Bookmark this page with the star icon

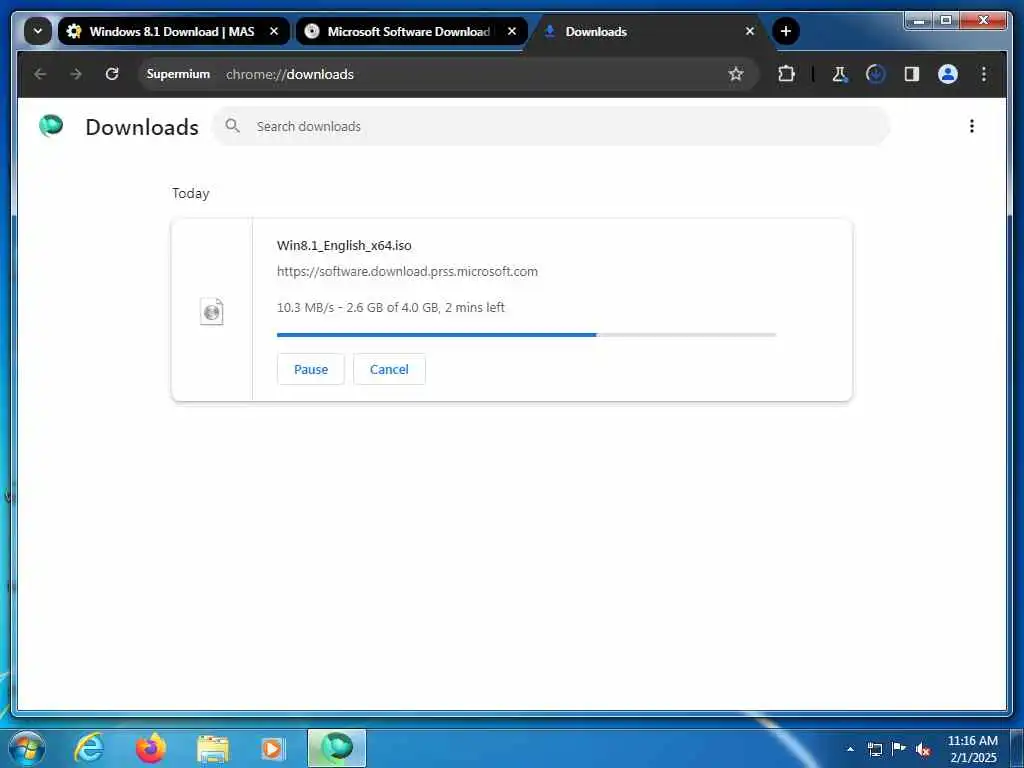pos(736,74)
